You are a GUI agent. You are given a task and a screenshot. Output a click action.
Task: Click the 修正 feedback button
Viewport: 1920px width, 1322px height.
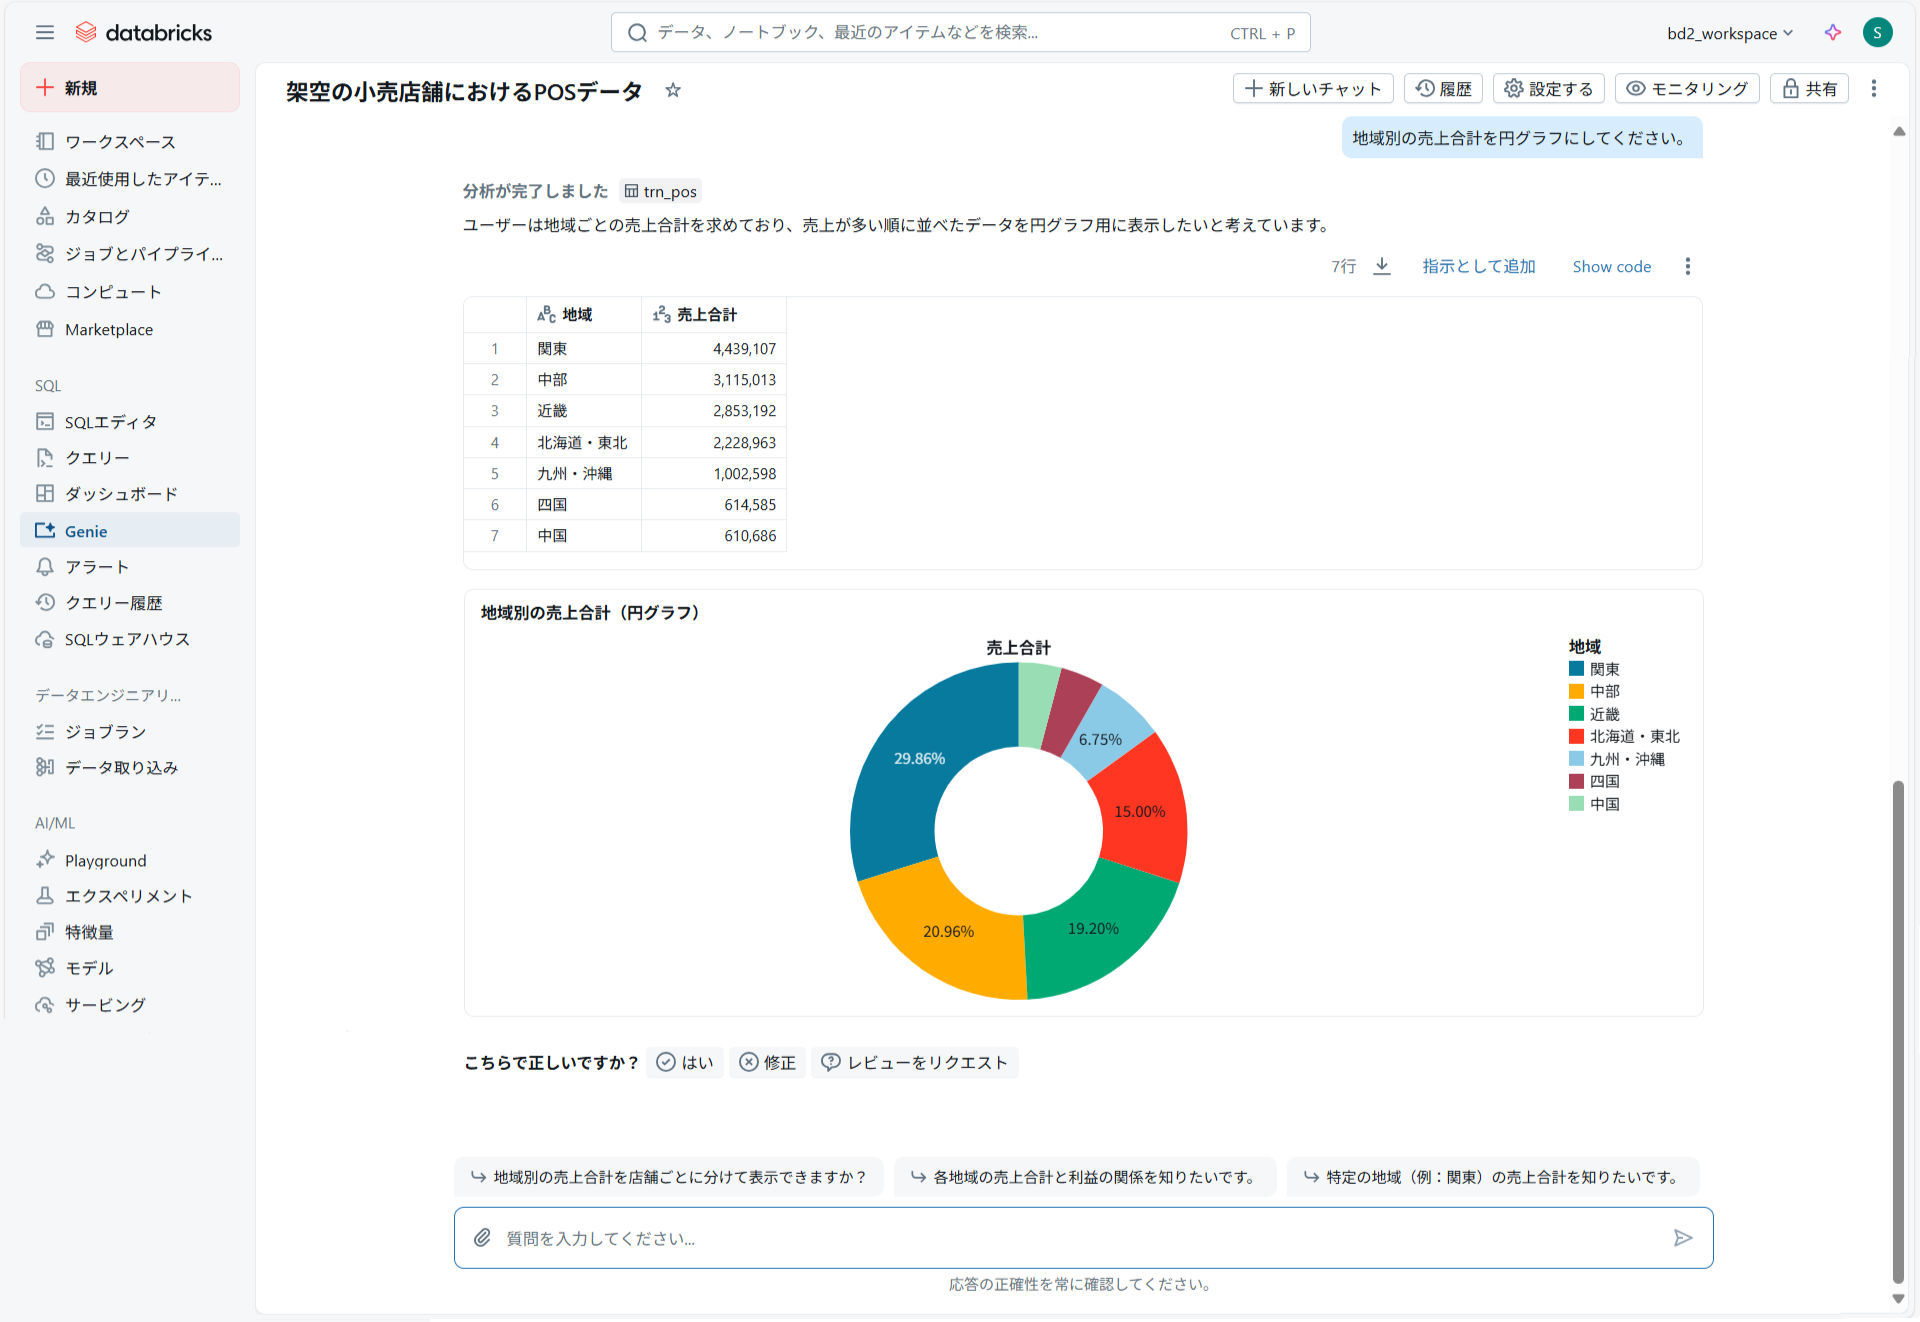(767, 1062)
